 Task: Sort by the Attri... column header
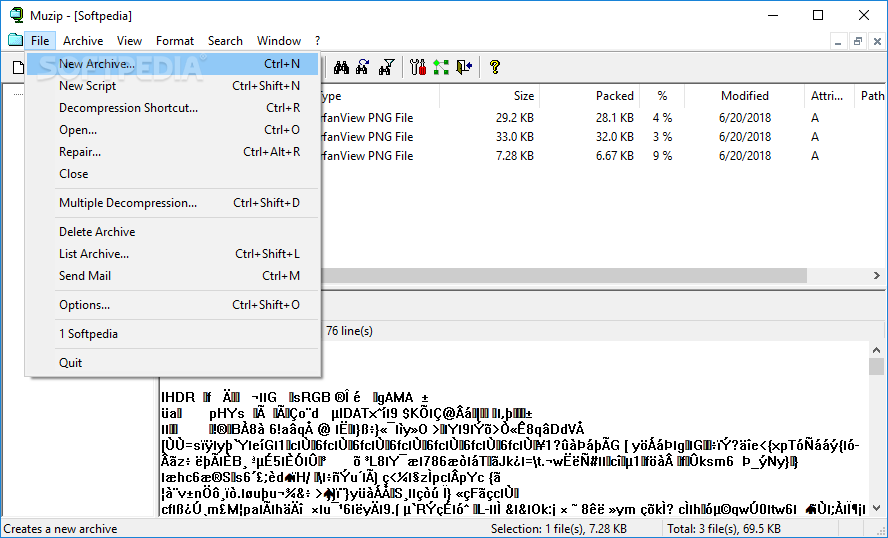tap(829, 96)
